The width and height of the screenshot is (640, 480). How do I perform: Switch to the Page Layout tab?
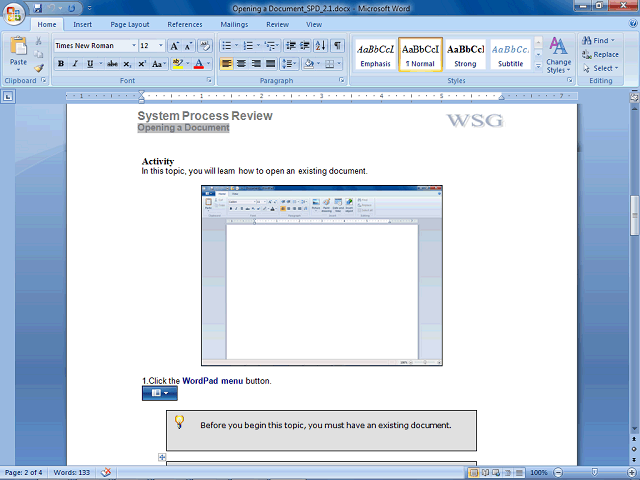[130, 24]
